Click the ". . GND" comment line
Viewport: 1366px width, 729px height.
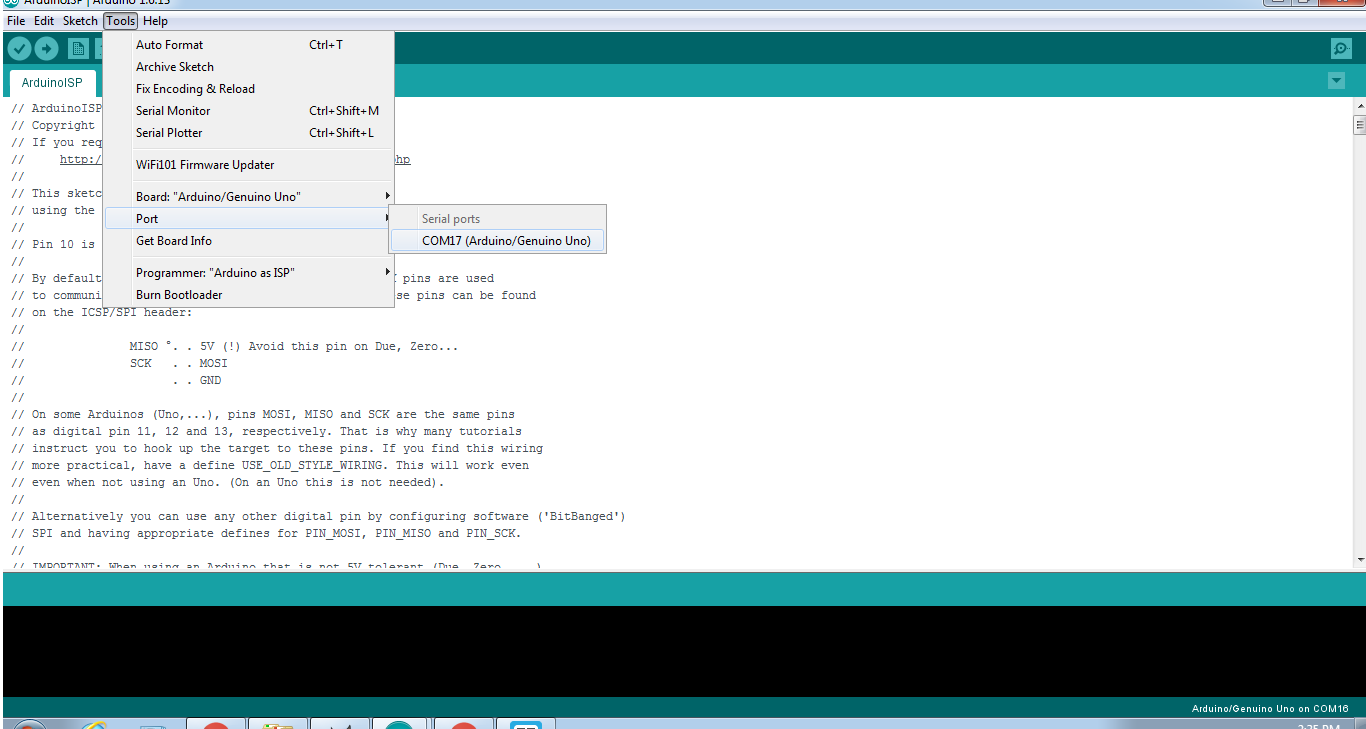pos(116,381)
